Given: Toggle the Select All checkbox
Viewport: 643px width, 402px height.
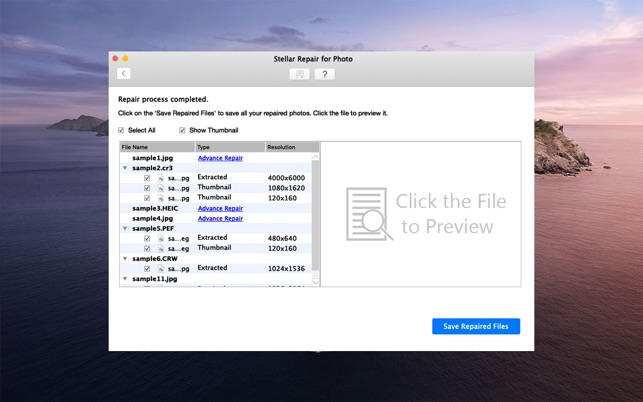Looking at the screenshot, I should tap(121, 130).
